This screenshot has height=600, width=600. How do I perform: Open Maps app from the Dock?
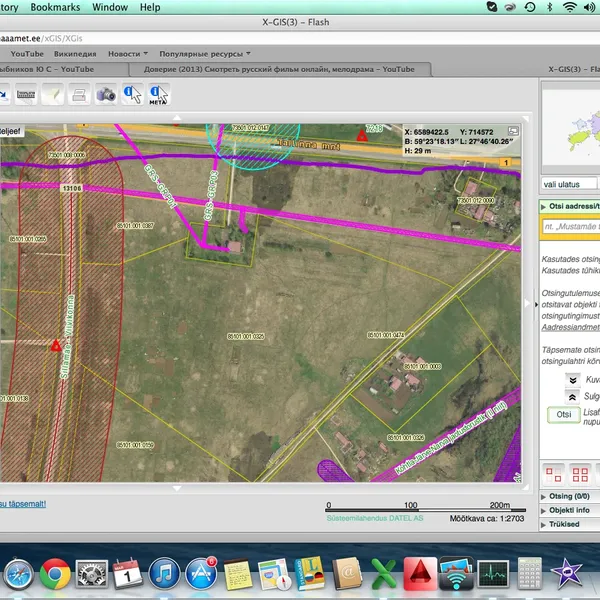coord(274,574)
